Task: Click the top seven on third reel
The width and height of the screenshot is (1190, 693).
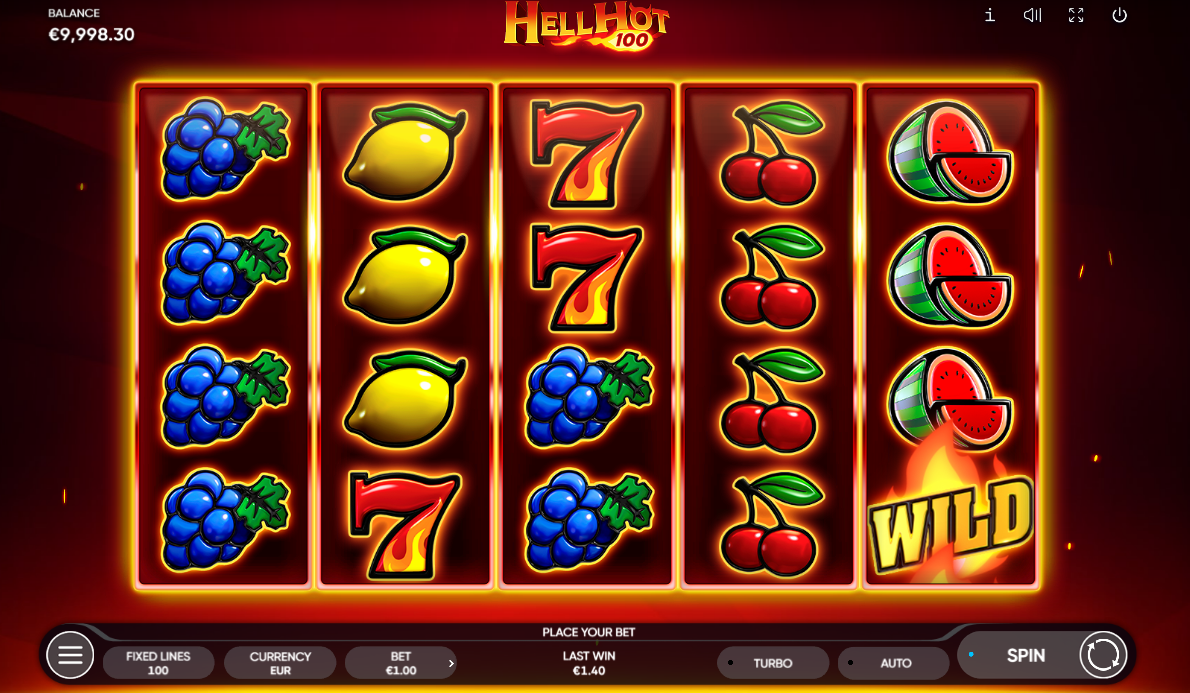Action: [586, 153]
